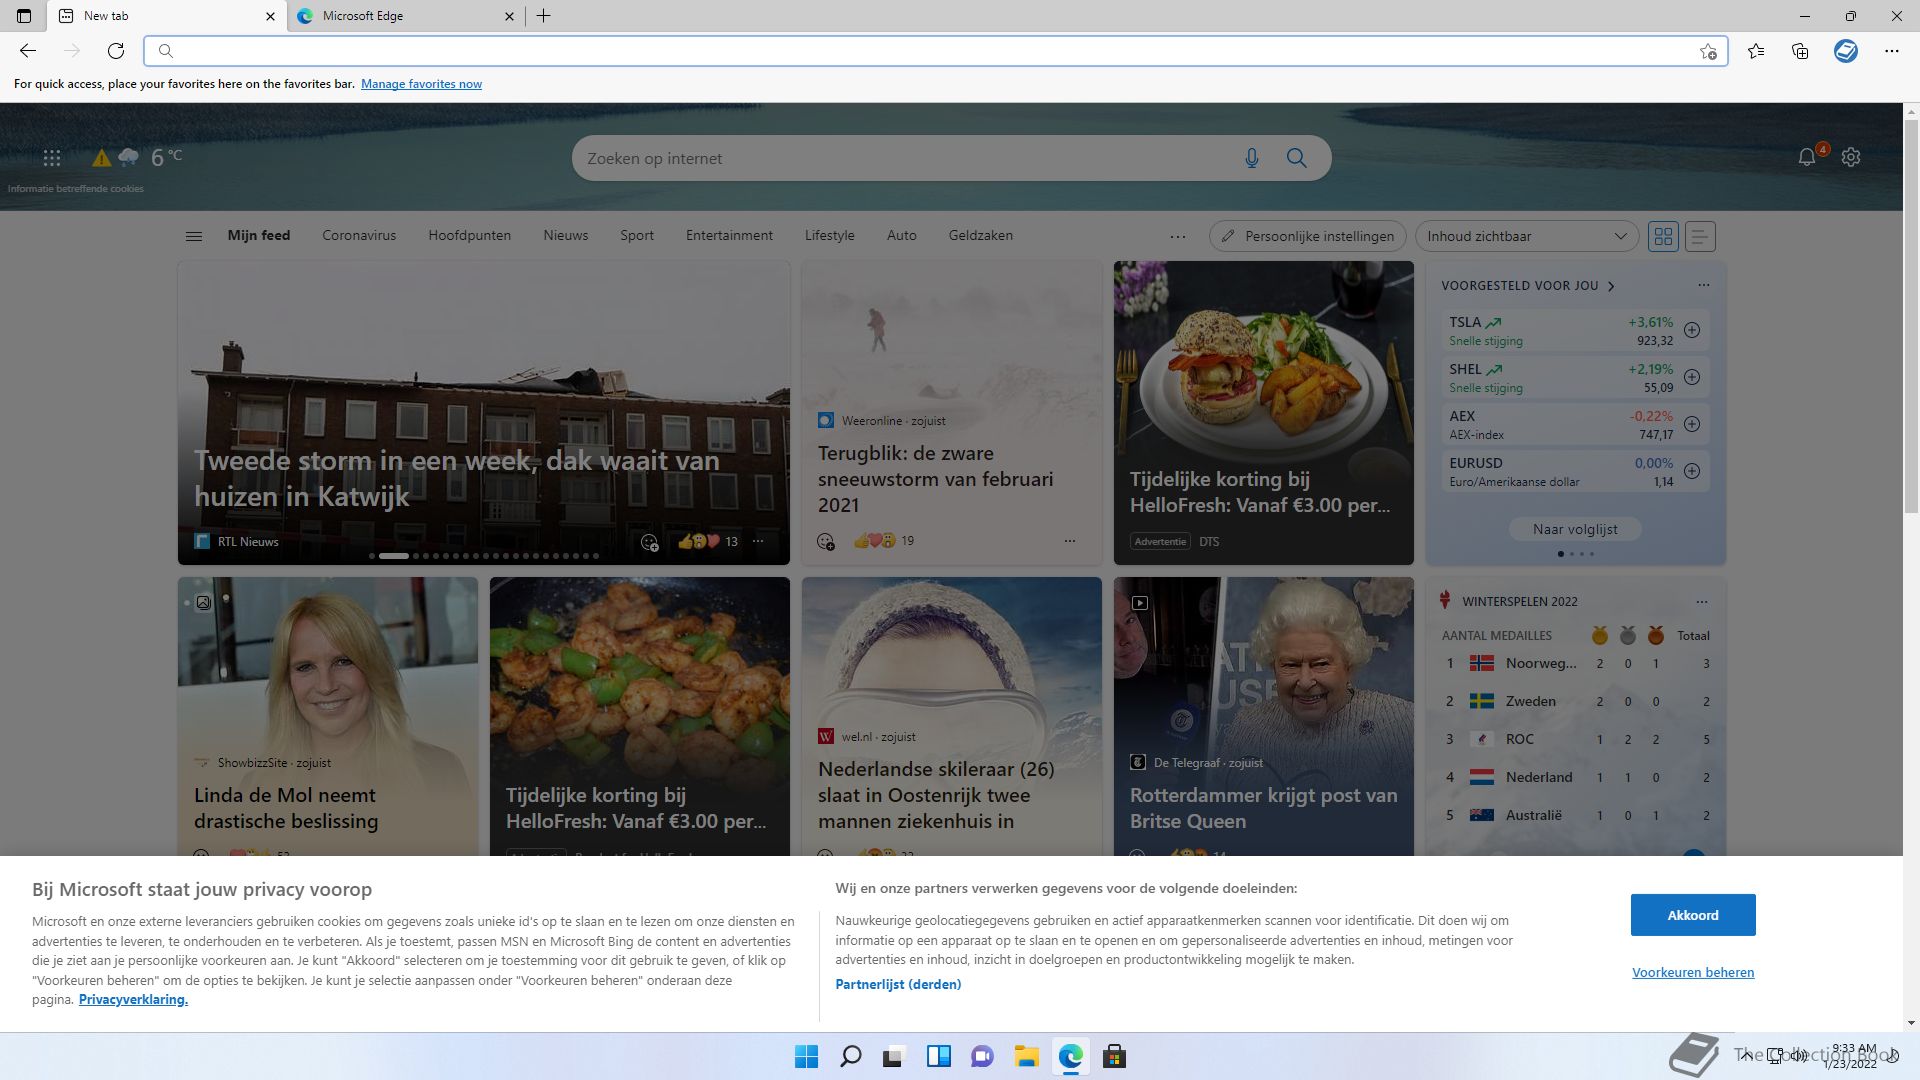Add AEX to watchlist
The height and width of the screenshot is (1080, 1920).
(x=1692, y=424)
